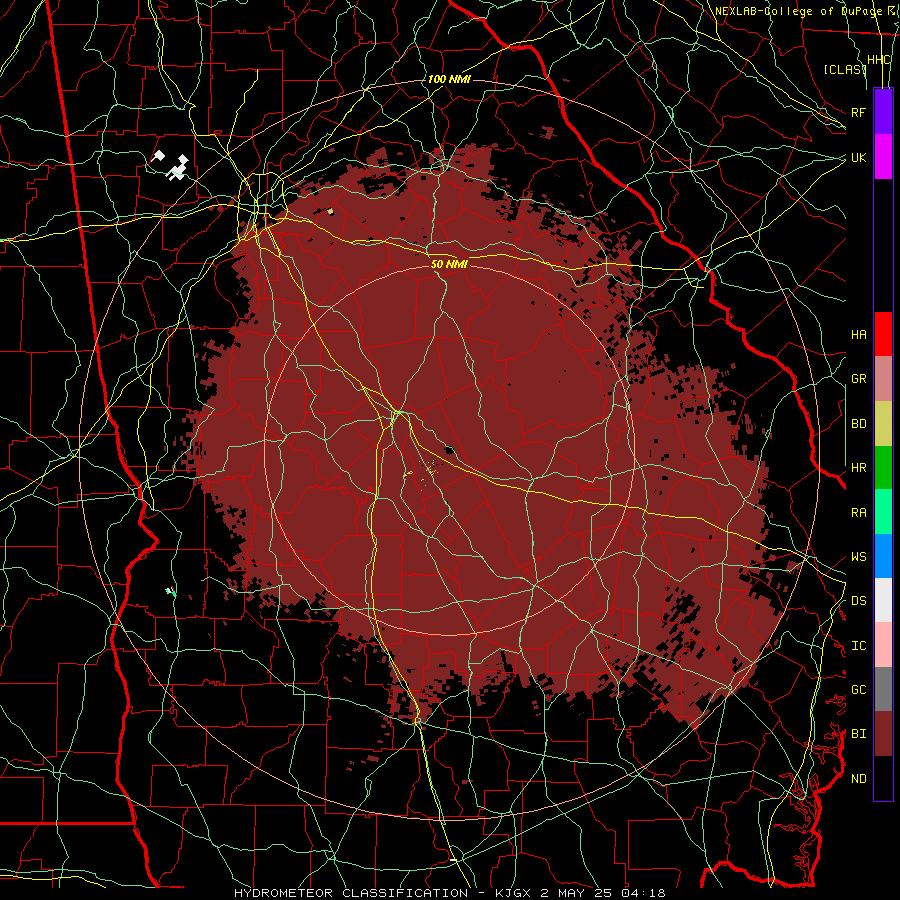The width and height of the screenshot is (900, 900).
Task: Click the HA legend label
Action: (858, 335)
